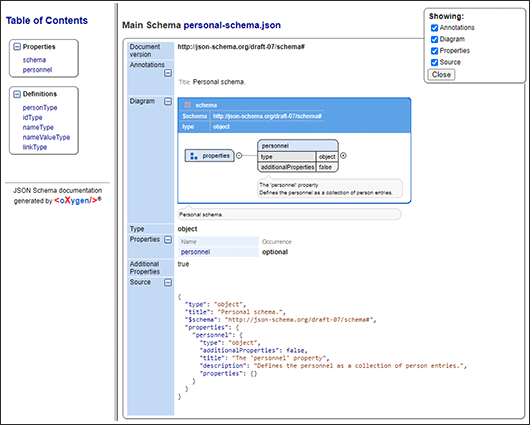The width and height of the screenshot is (530, 425).
Task: Uncheck the Source checkbox
Action: [x=434, y=62]
